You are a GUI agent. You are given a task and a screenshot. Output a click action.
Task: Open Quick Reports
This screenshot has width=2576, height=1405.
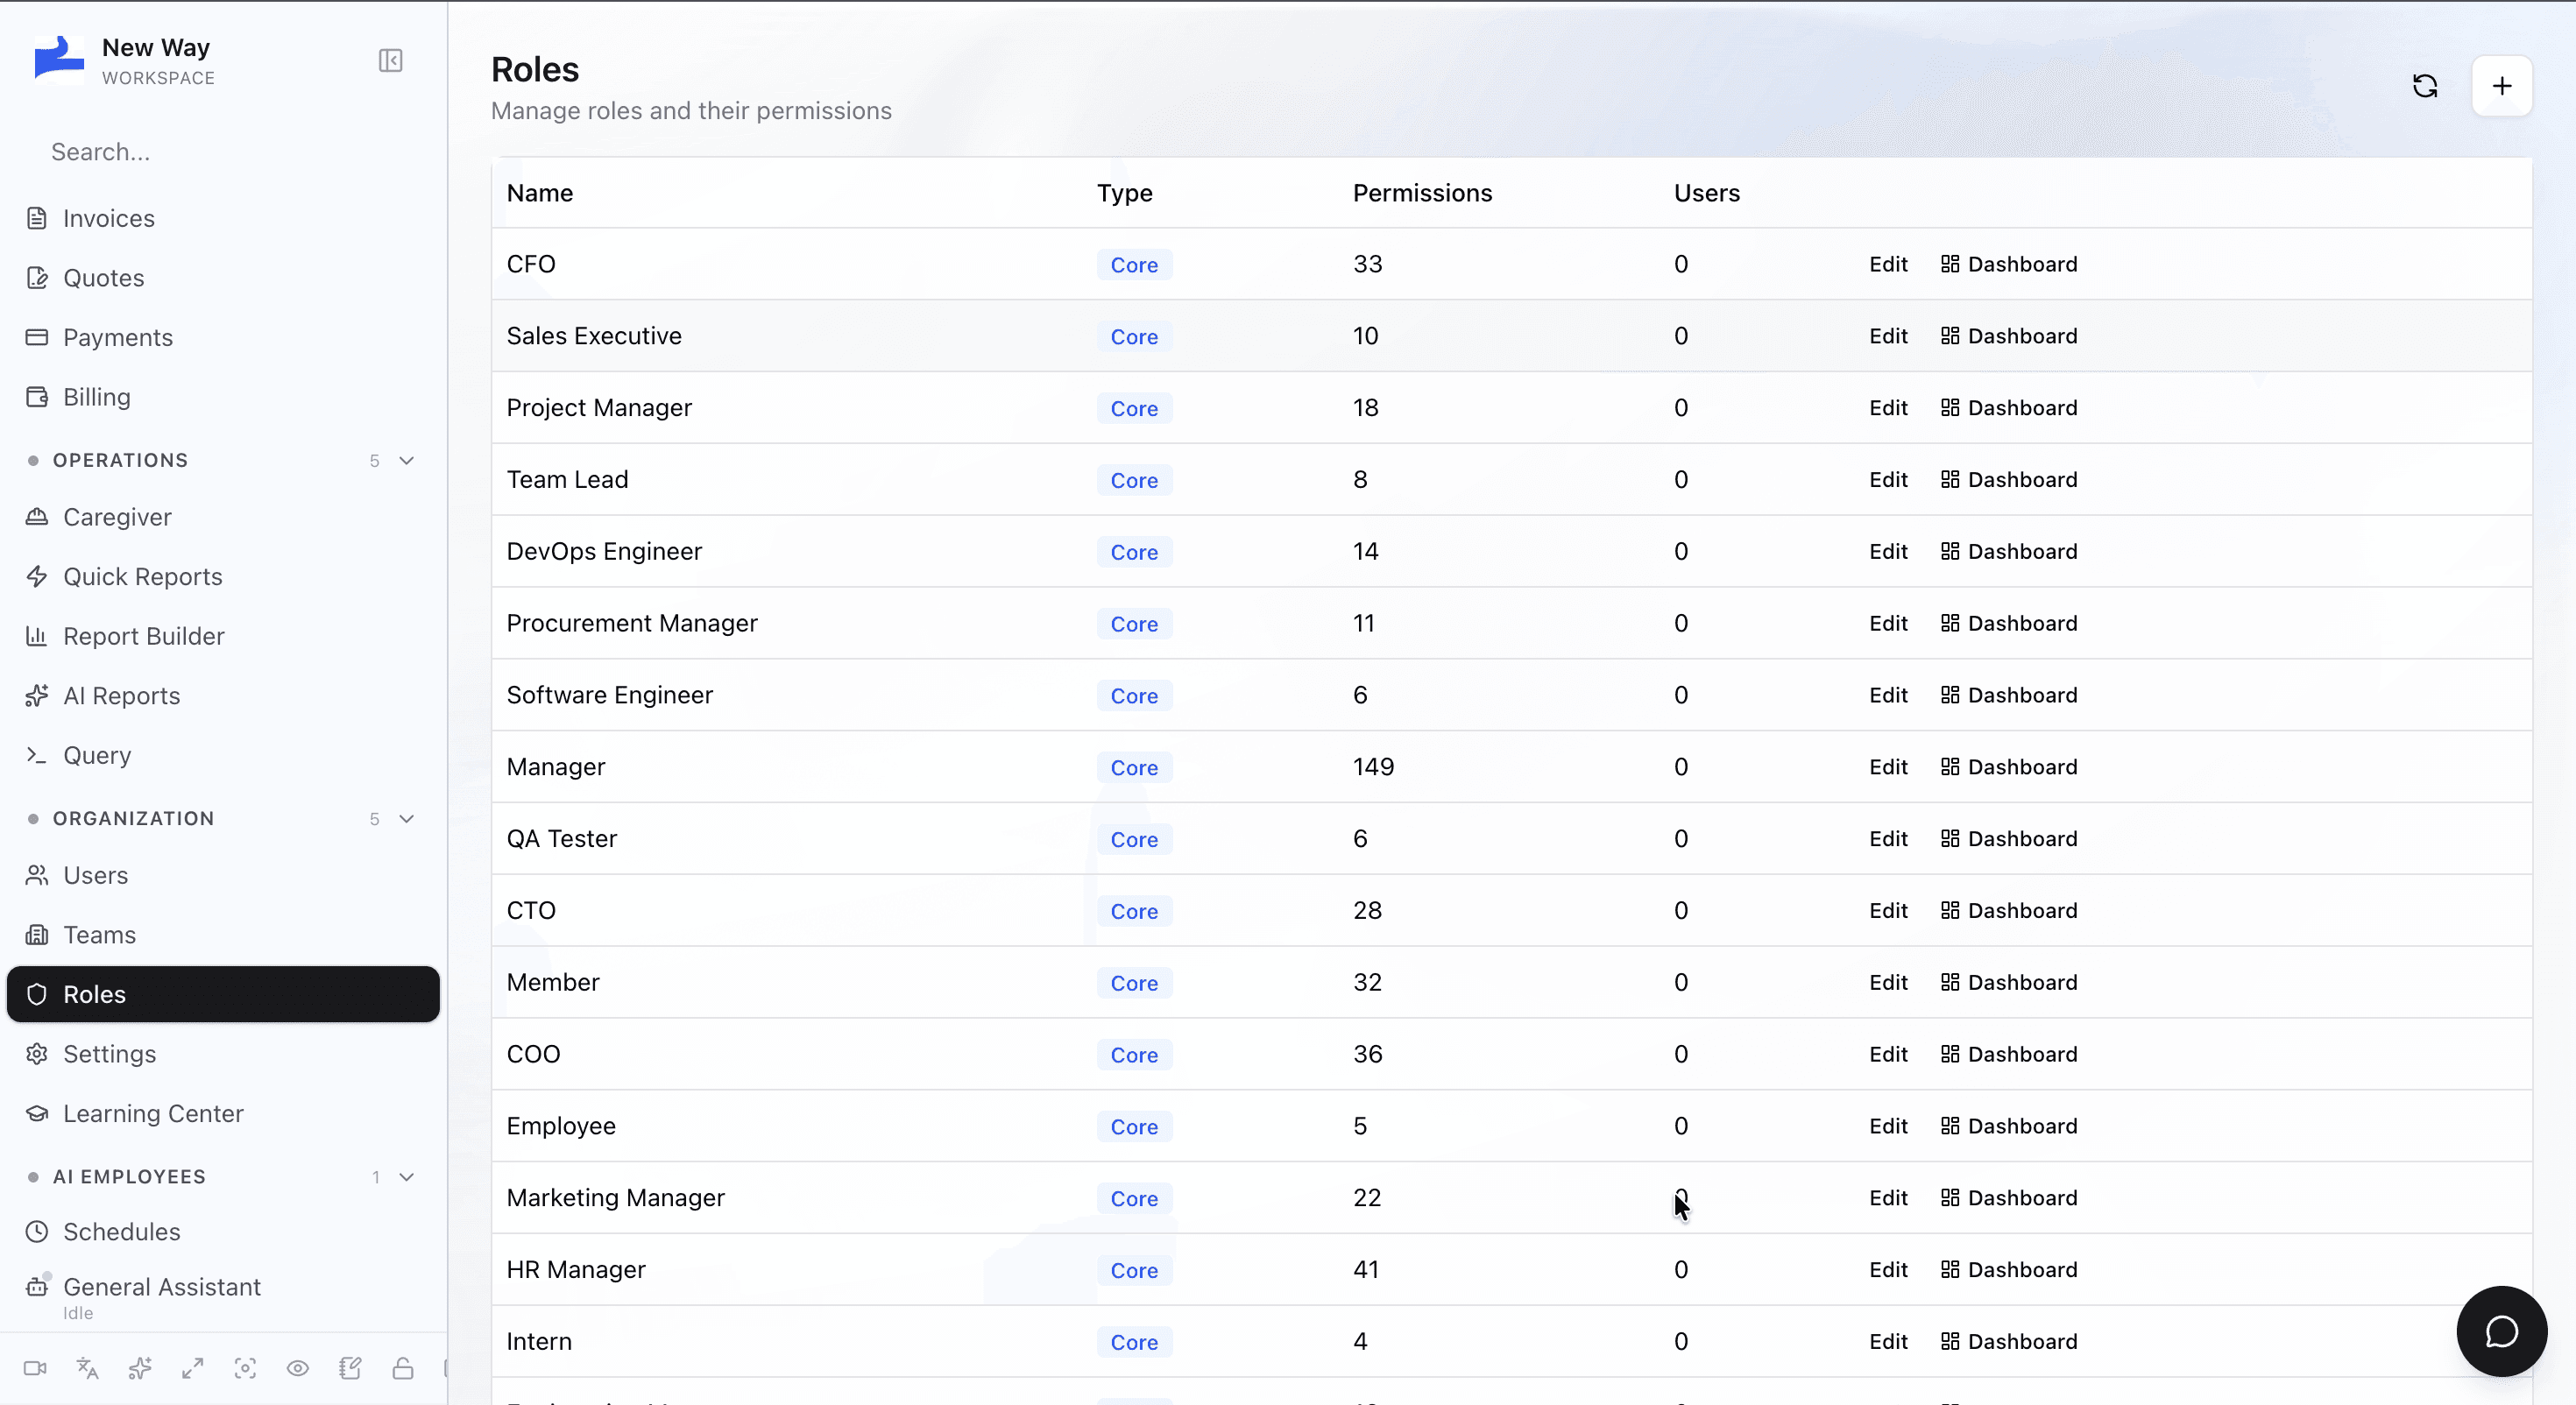tap(223, 577)
